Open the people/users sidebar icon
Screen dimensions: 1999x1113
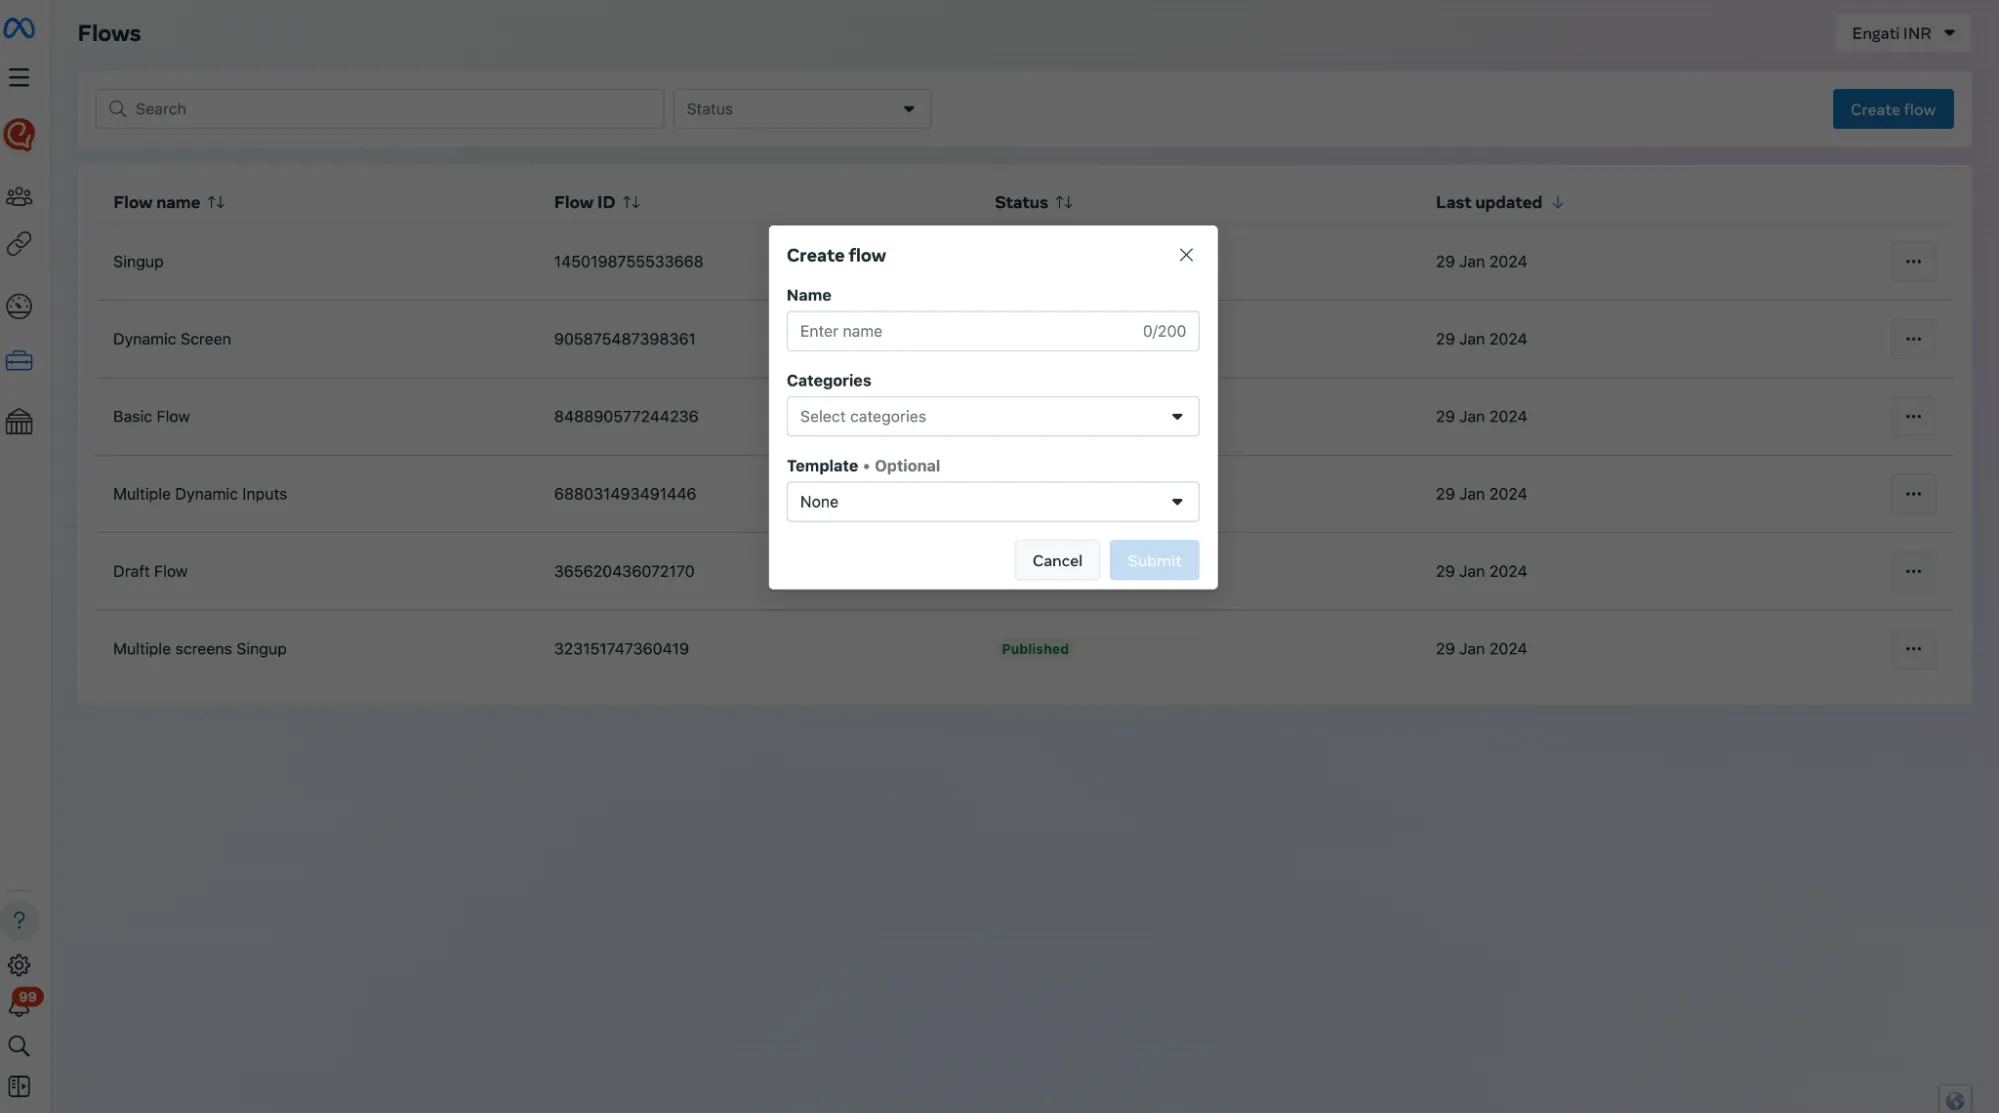[19, 196]
